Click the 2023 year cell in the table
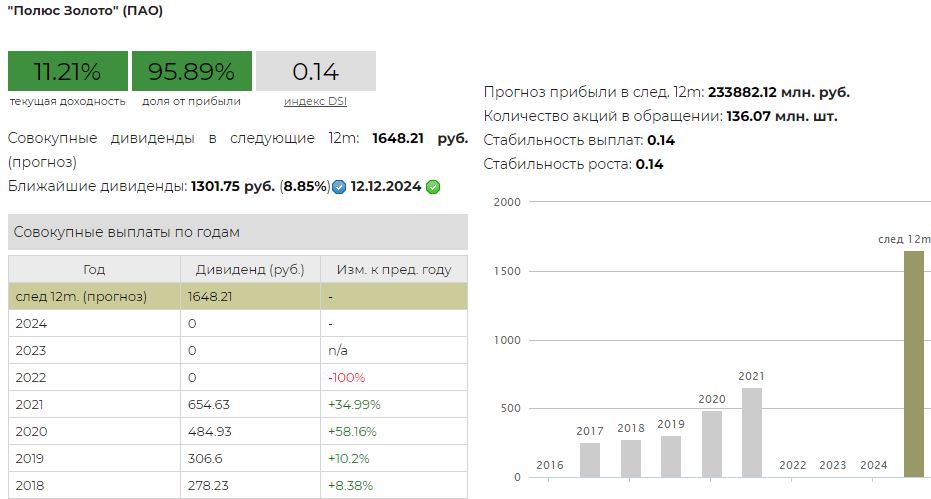931x499 pixels. coord(94,350)
